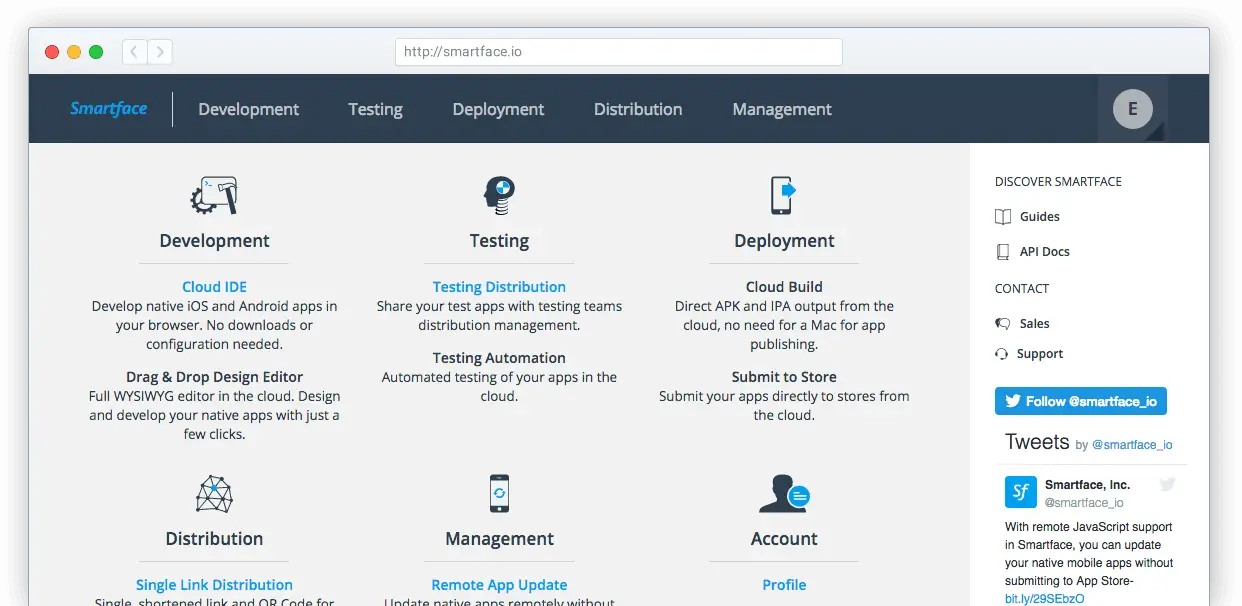Click the API Docs document icon

click(x=1003, y=252)
